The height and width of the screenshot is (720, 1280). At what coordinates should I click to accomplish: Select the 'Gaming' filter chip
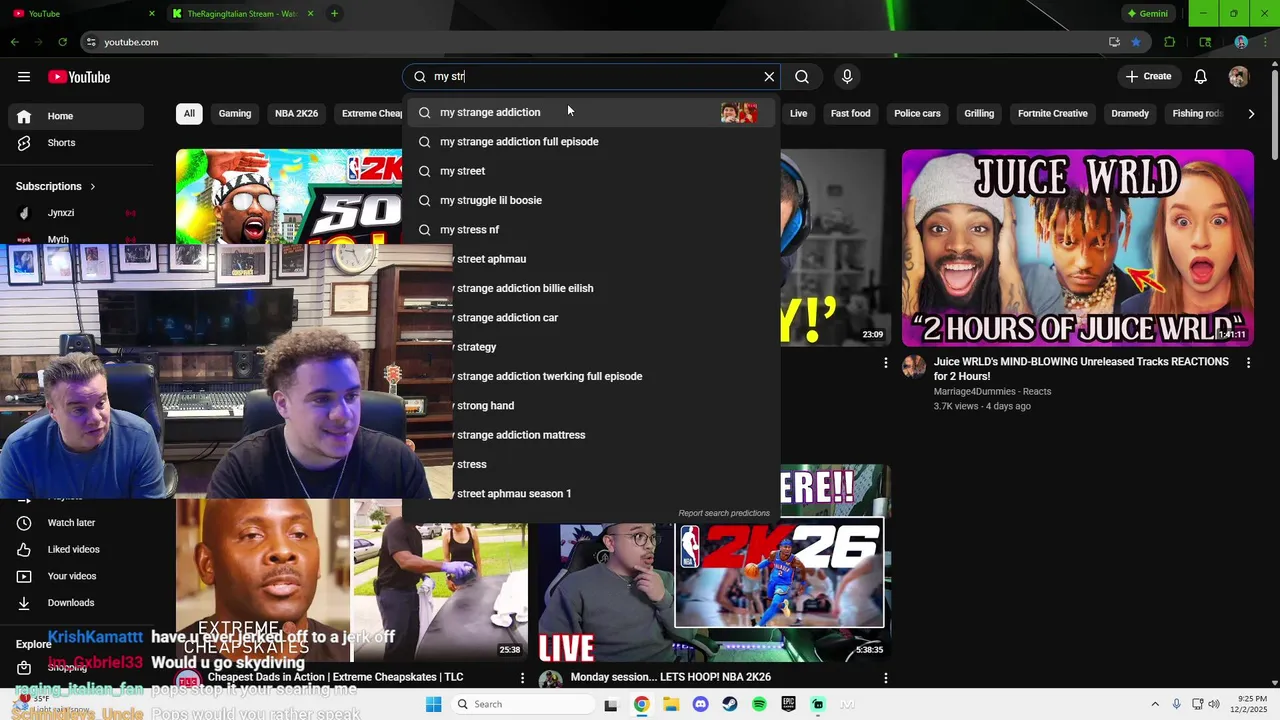(235, 113)
